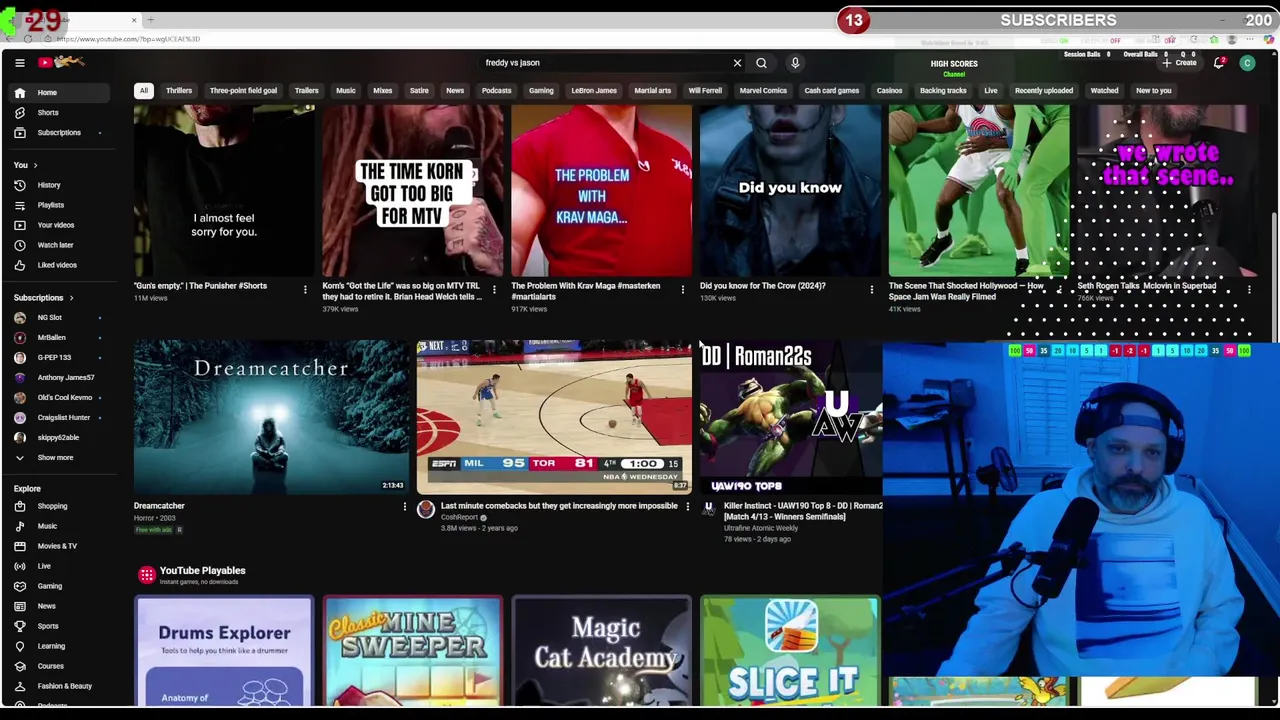This screenshot has width=1280, height=720.
Task: Open more options for Dreamcatcher
Action: 405,507
